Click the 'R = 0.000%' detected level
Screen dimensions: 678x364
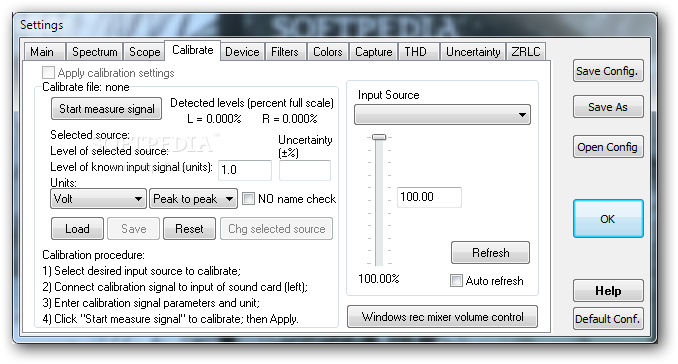[290, 119]
